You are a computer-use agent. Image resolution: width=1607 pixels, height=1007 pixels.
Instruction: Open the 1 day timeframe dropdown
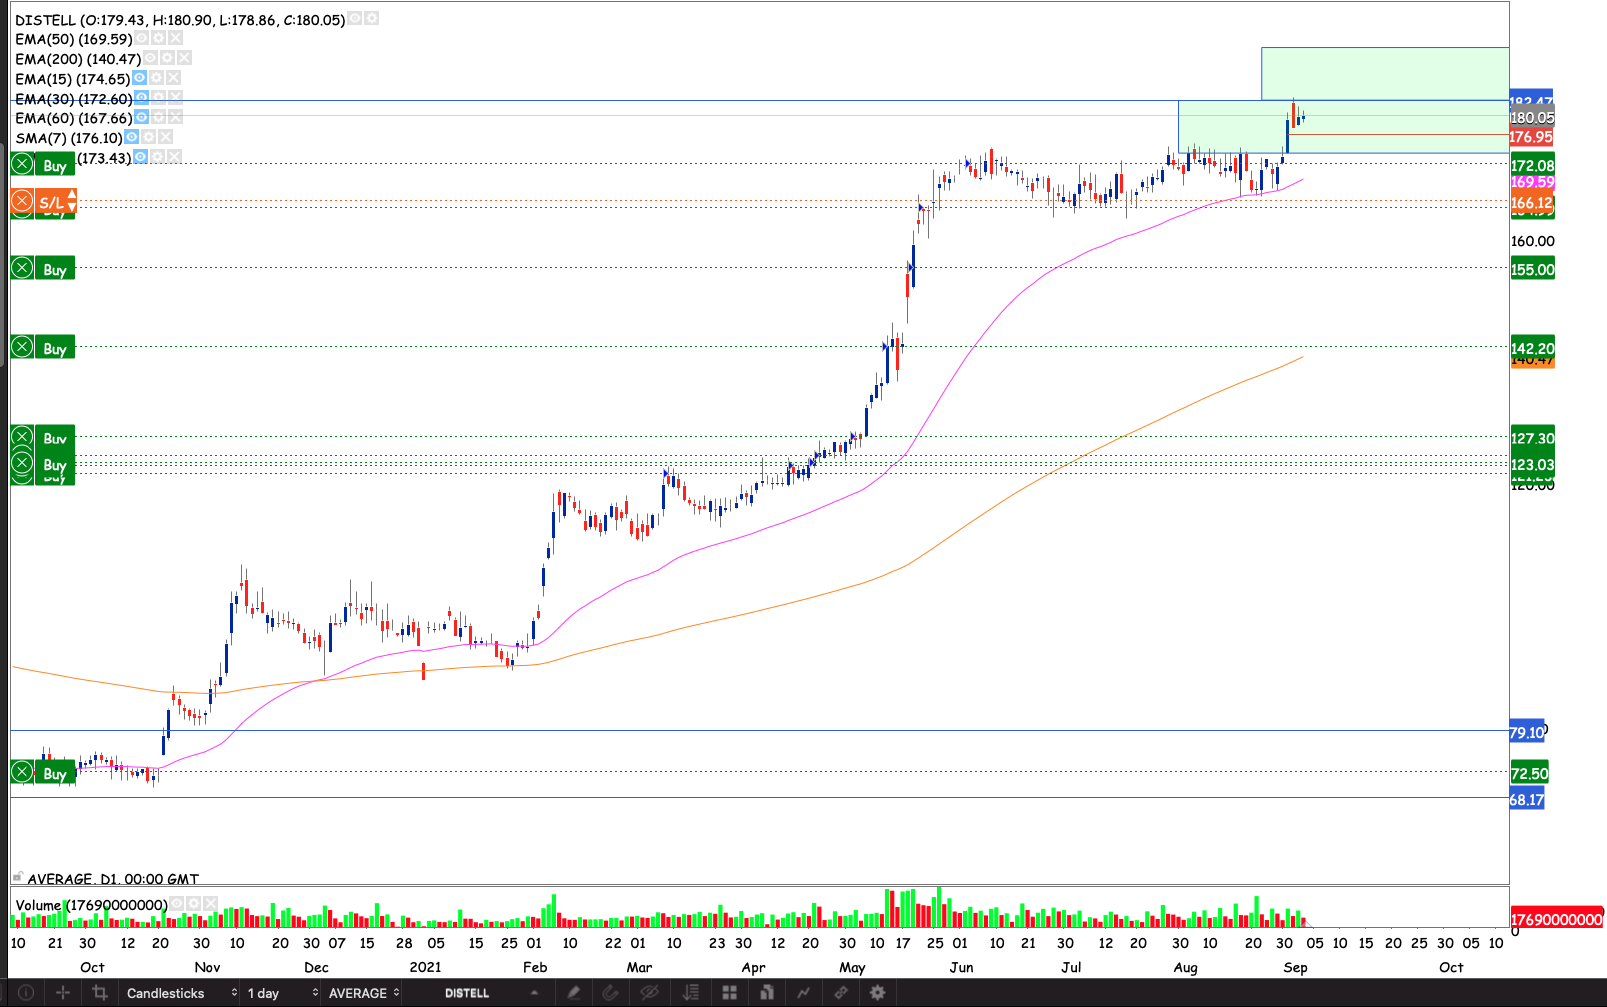(282, 993)
